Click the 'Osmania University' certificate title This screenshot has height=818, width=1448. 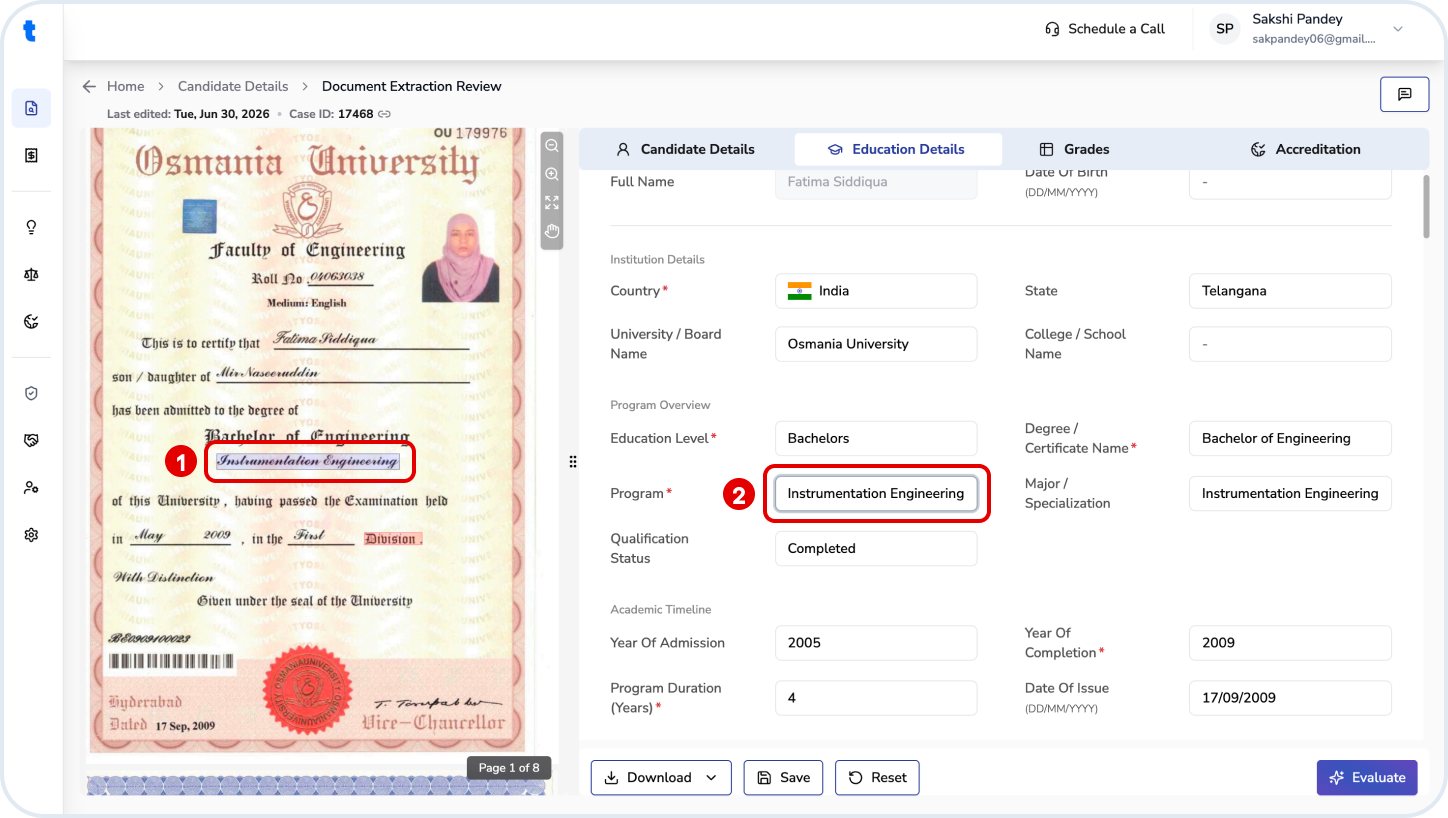pyautogui.click(x=307, y=161)
